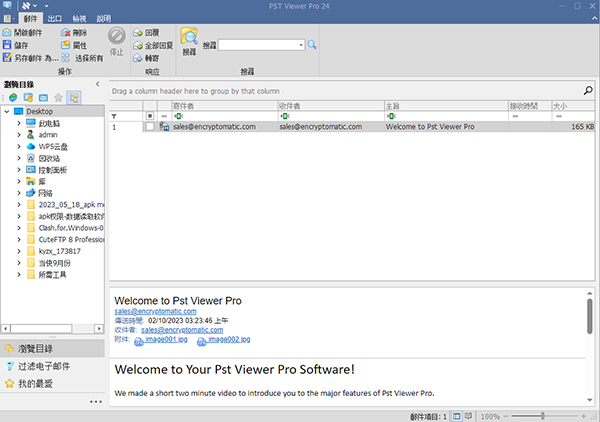The image size is (600, 422).
Task: Click normal layout icon in status bar
Action: tap(457, 416)
